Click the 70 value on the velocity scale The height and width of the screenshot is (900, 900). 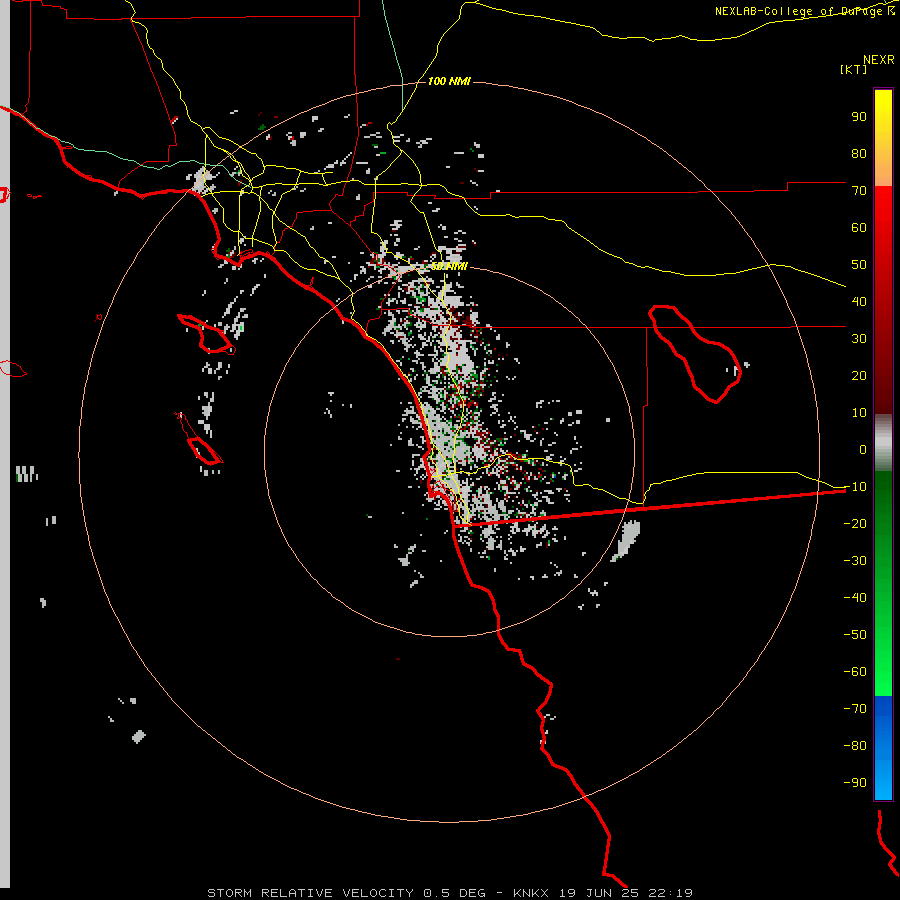(x=859, y=191)
